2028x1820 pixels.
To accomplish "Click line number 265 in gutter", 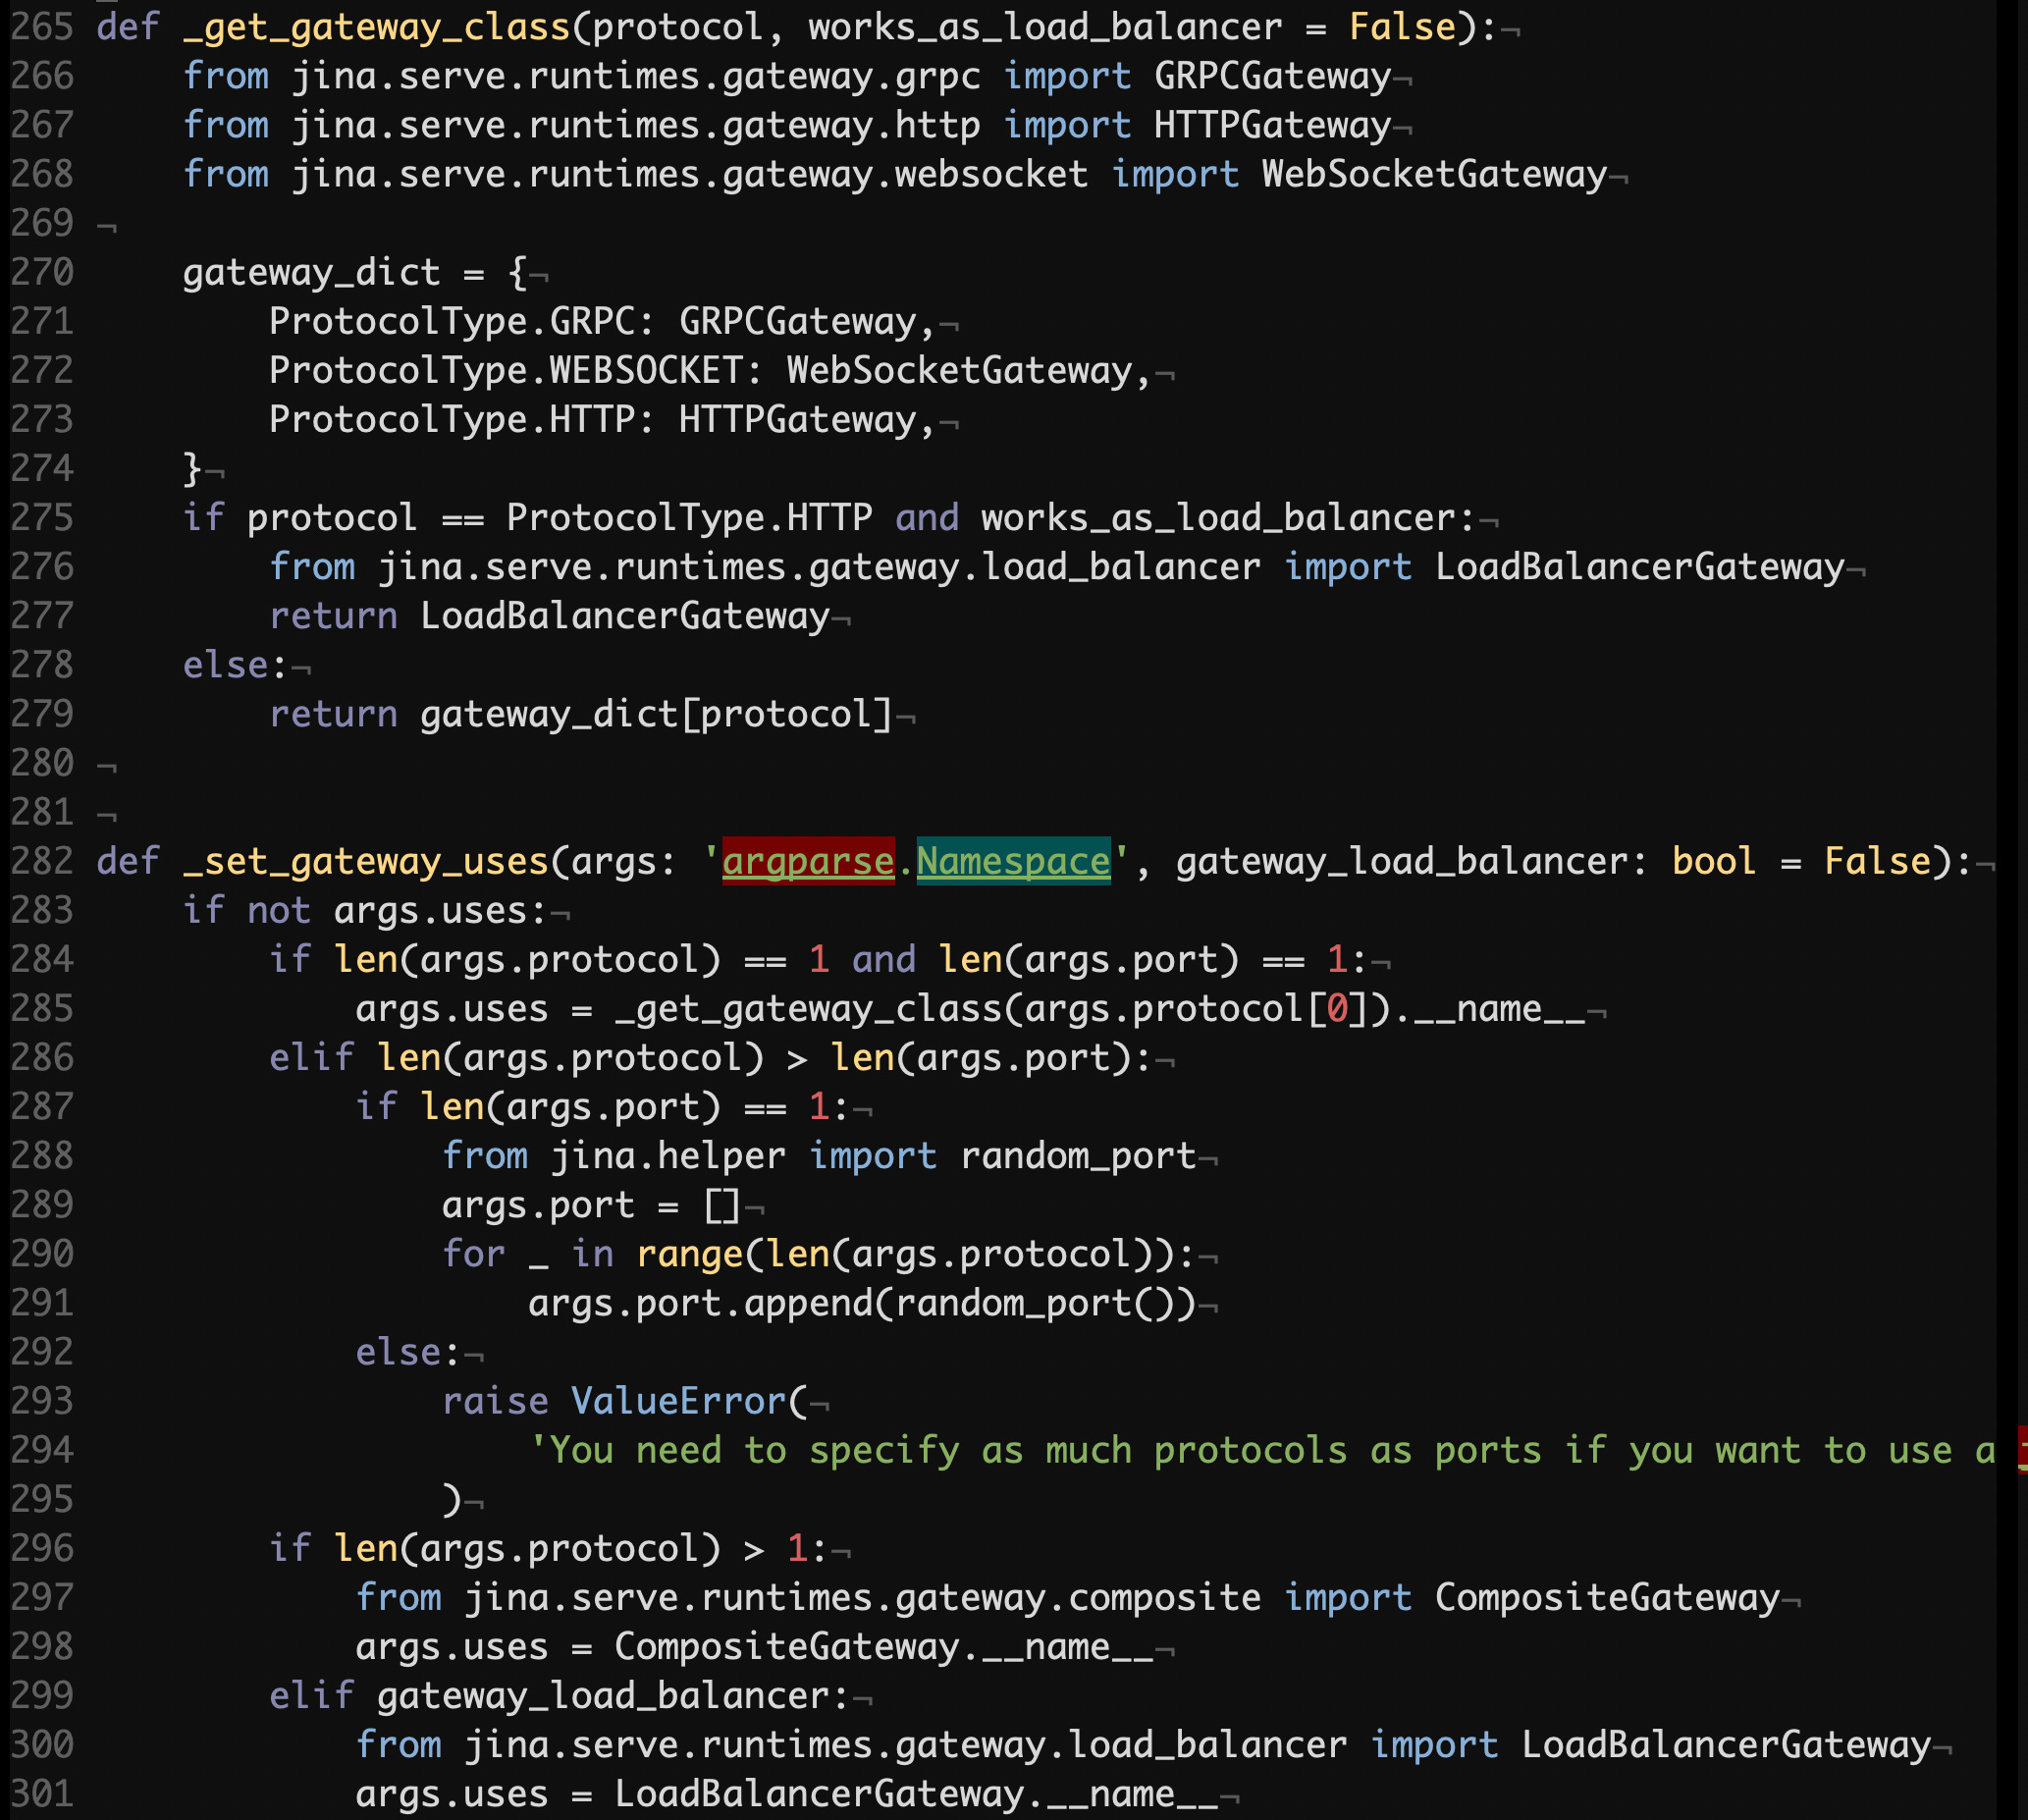I will tap(42, 27).
